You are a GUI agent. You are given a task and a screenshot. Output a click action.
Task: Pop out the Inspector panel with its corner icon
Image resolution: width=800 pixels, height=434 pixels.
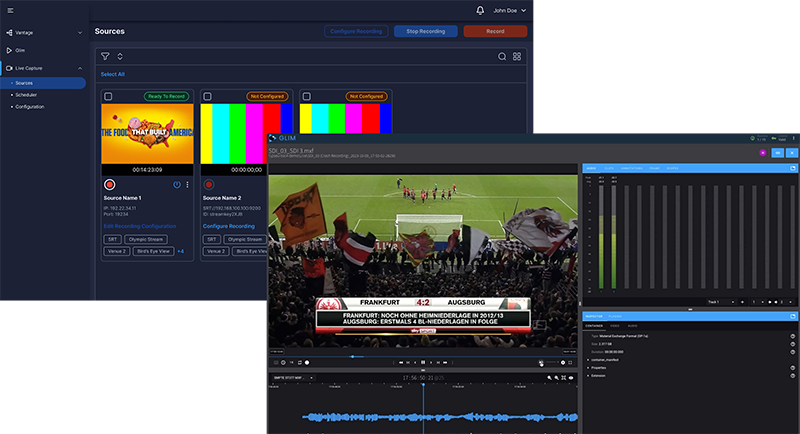click(x=793, y=316)
